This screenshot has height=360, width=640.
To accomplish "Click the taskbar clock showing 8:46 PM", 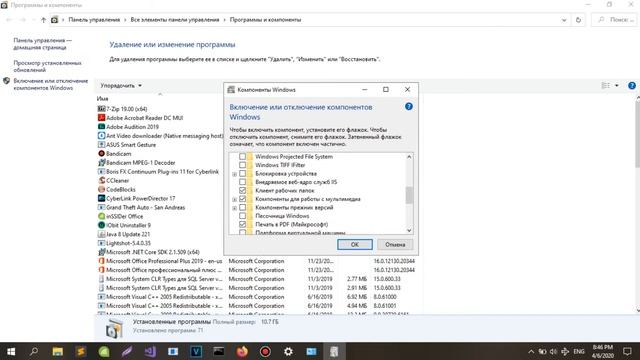I will 603,351.
